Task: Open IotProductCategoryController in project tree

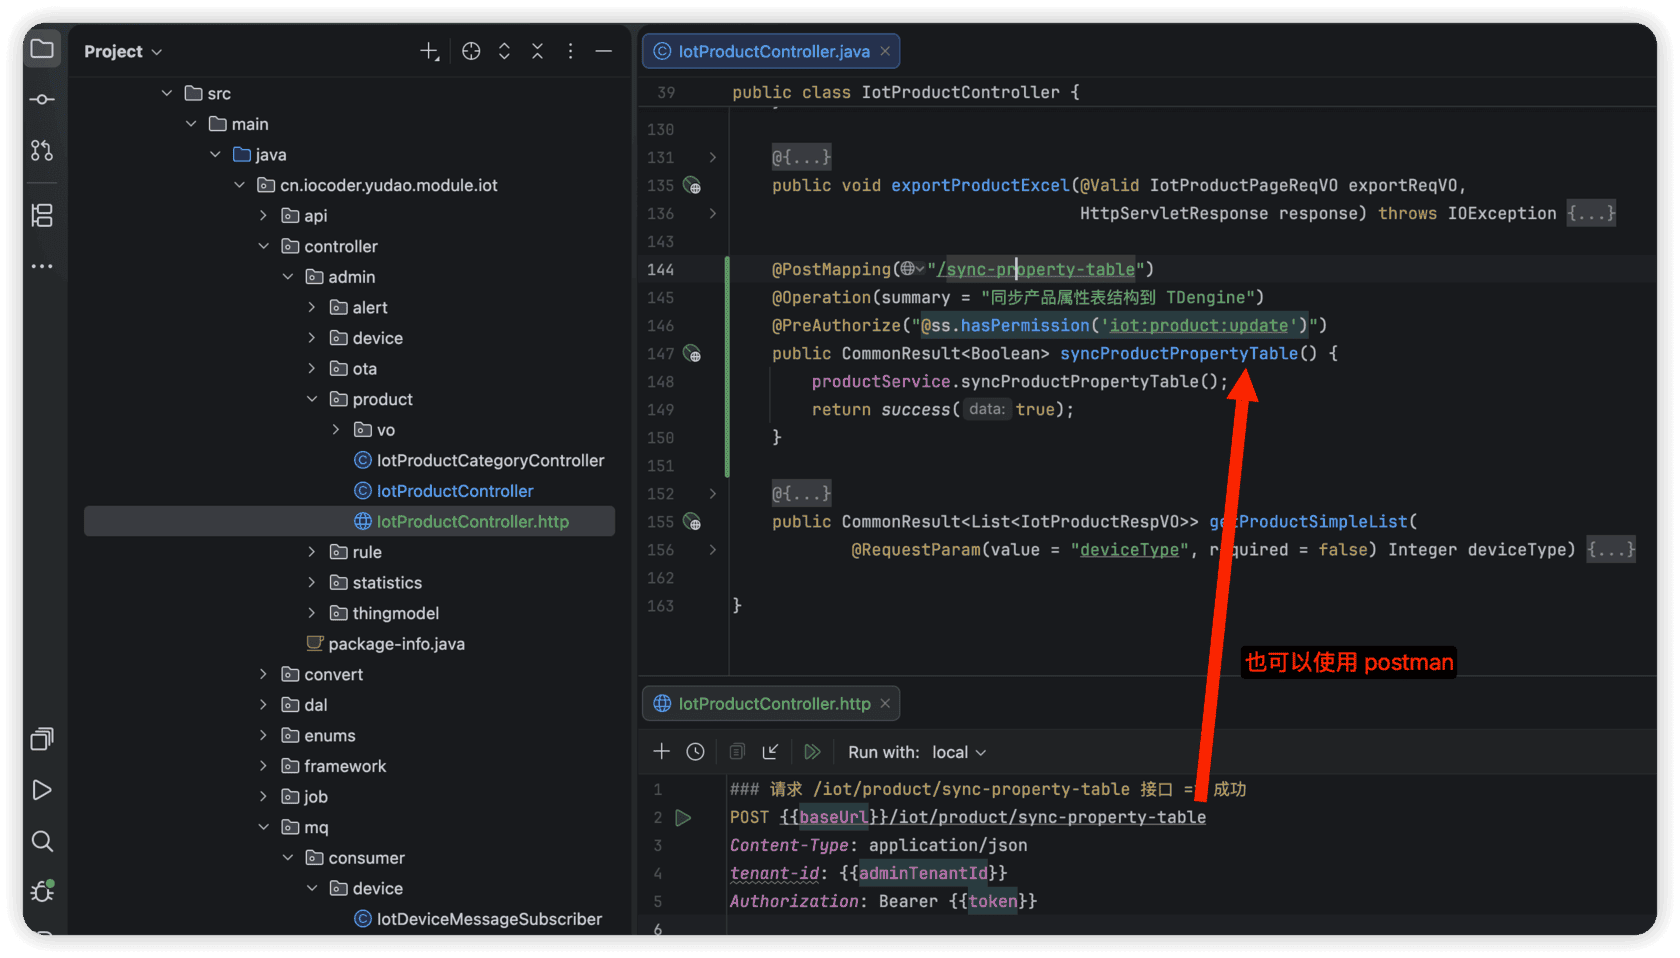Action: pos(490,460)
